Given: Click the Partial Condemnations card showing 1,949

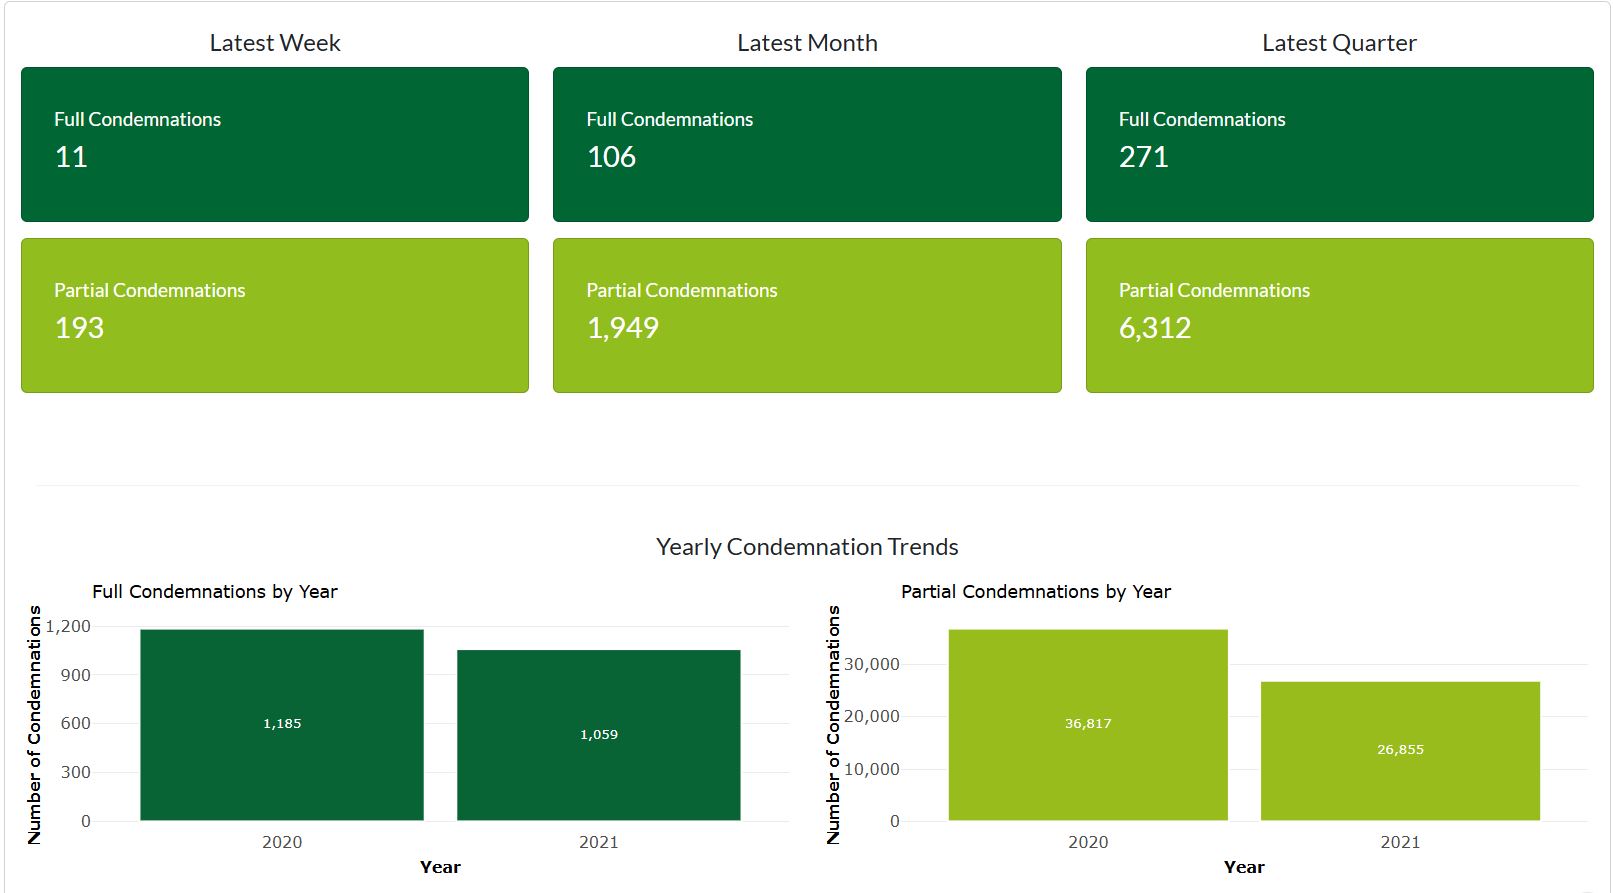Looking at the screenshot, I should [806, 315].
